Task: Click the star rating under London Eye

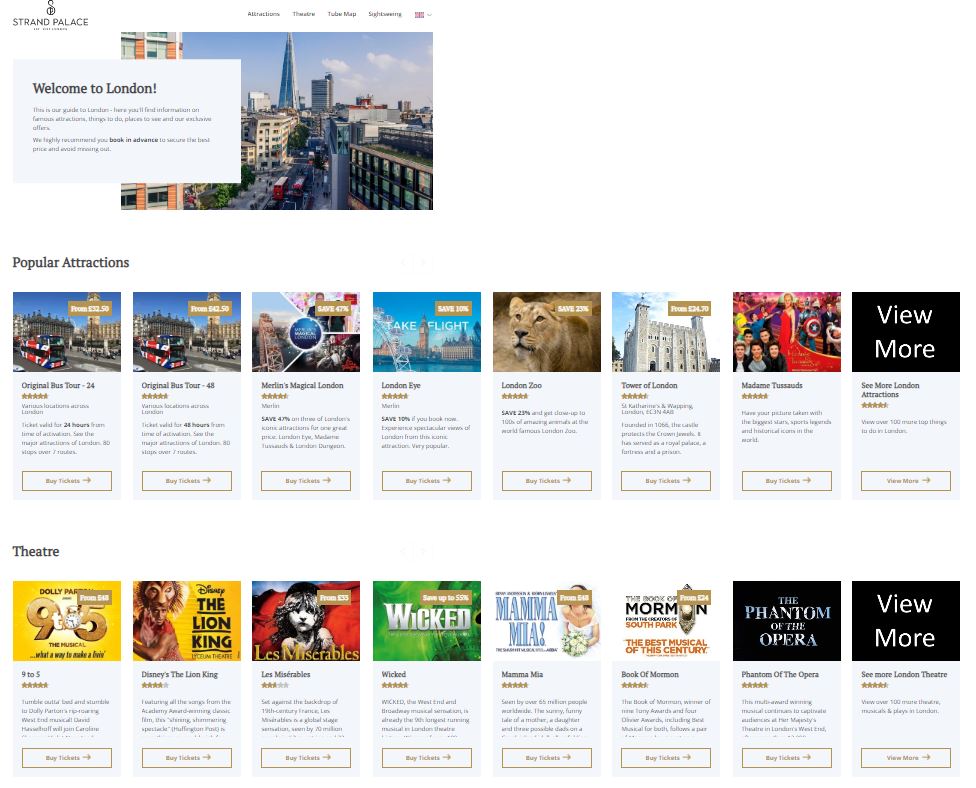Action: pyautogui.click(x=395, y=396)
